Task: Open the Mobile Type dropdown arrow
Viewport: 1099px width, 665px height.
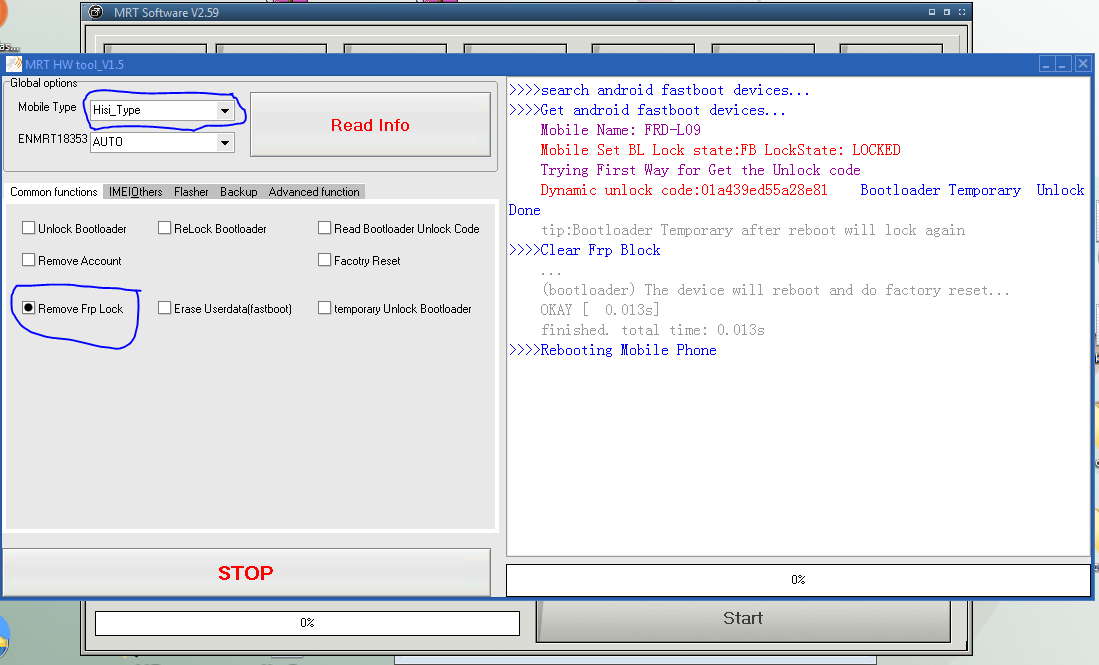Action: coord(224,111)
